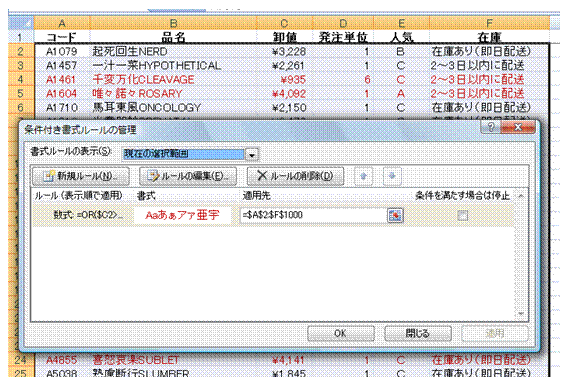Click cell 一汁一菜HYPOTHETICAL
The image size is (567, 383).
tap(174, 65)
